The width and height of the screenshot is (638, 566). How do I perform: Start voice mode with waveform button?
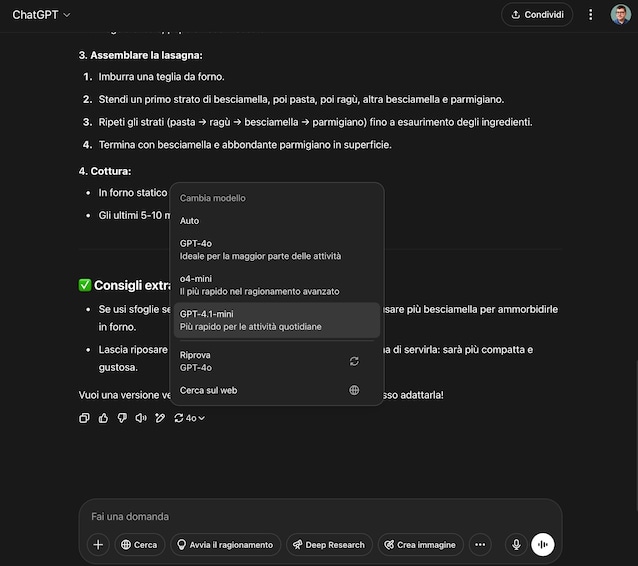pyautogui.click(x=542, y=544)
